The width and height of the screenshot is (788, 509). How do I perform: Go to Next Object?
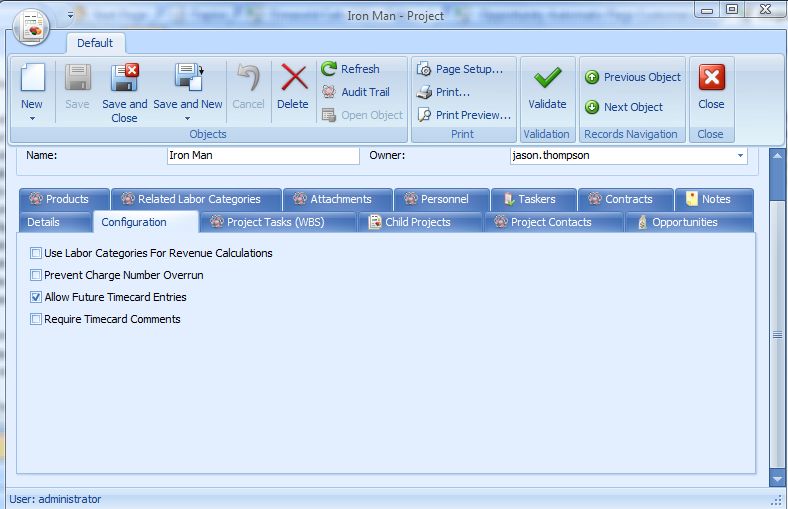click(x=624, y=107)
